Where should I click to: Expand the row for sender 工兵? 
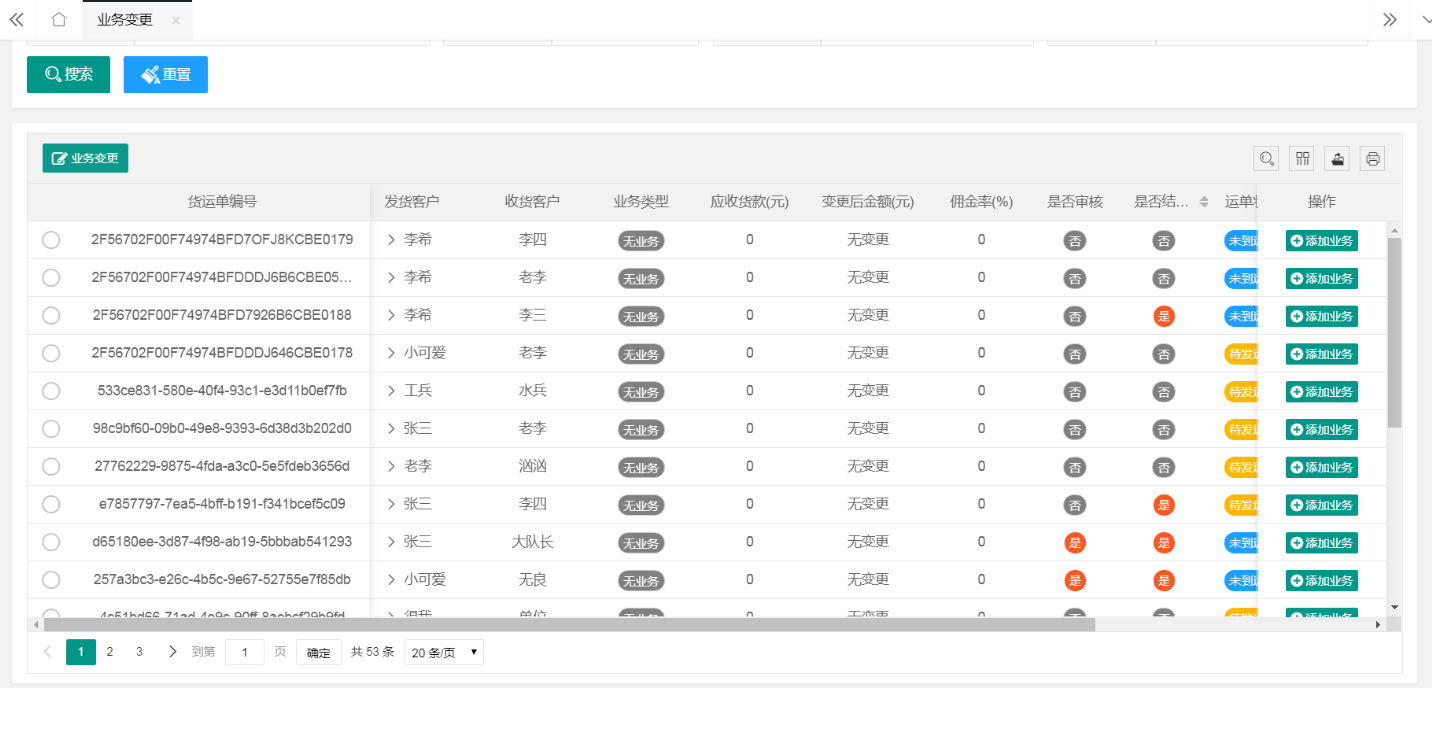point(392,391)
